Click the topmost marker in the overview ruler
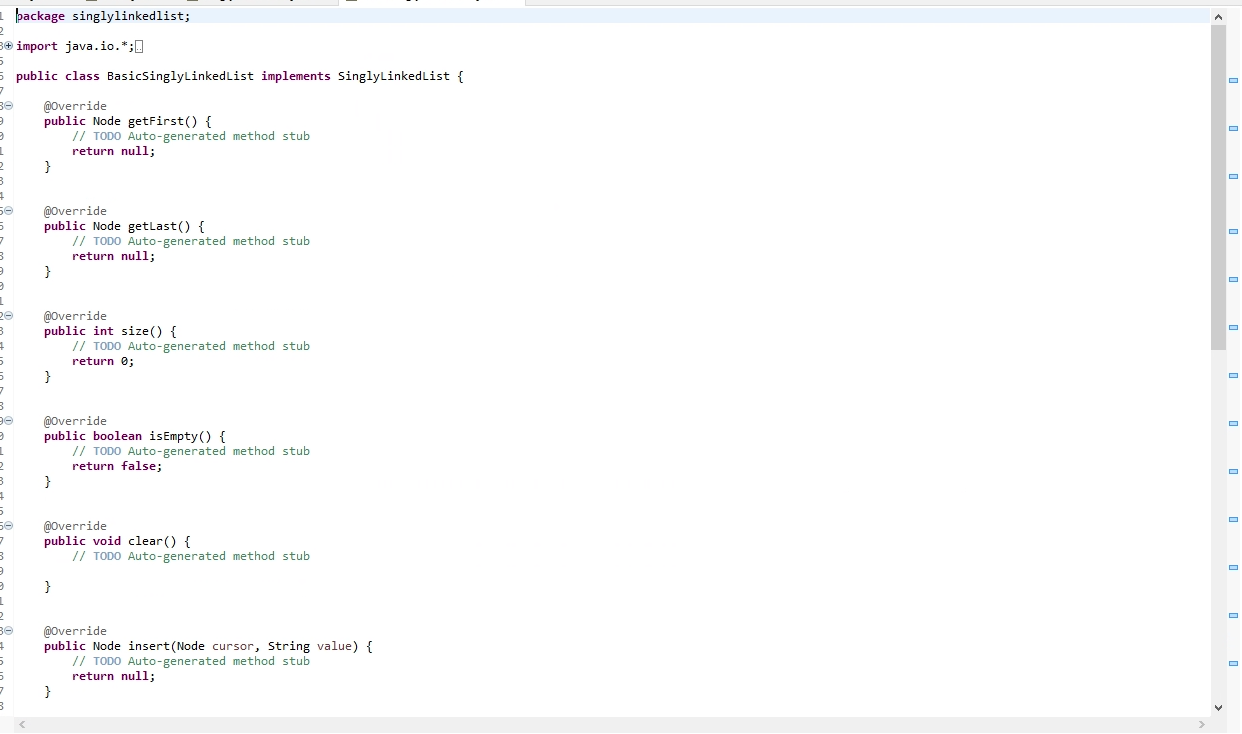This screenshot has width=1242, height=734. click(1233, 81)
